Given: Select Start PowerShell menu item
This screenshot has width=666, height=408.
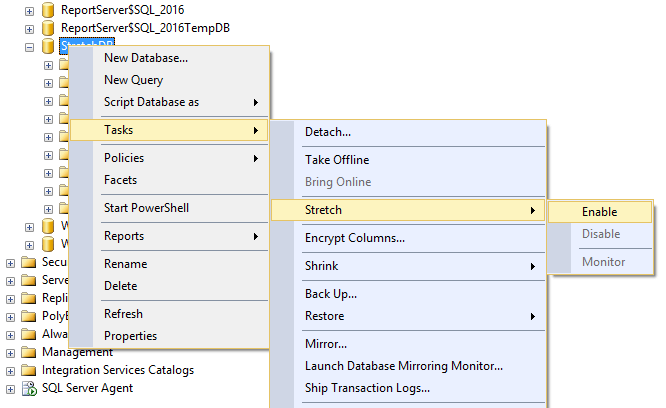Looking at the screenshot, I should pos(169,208).
